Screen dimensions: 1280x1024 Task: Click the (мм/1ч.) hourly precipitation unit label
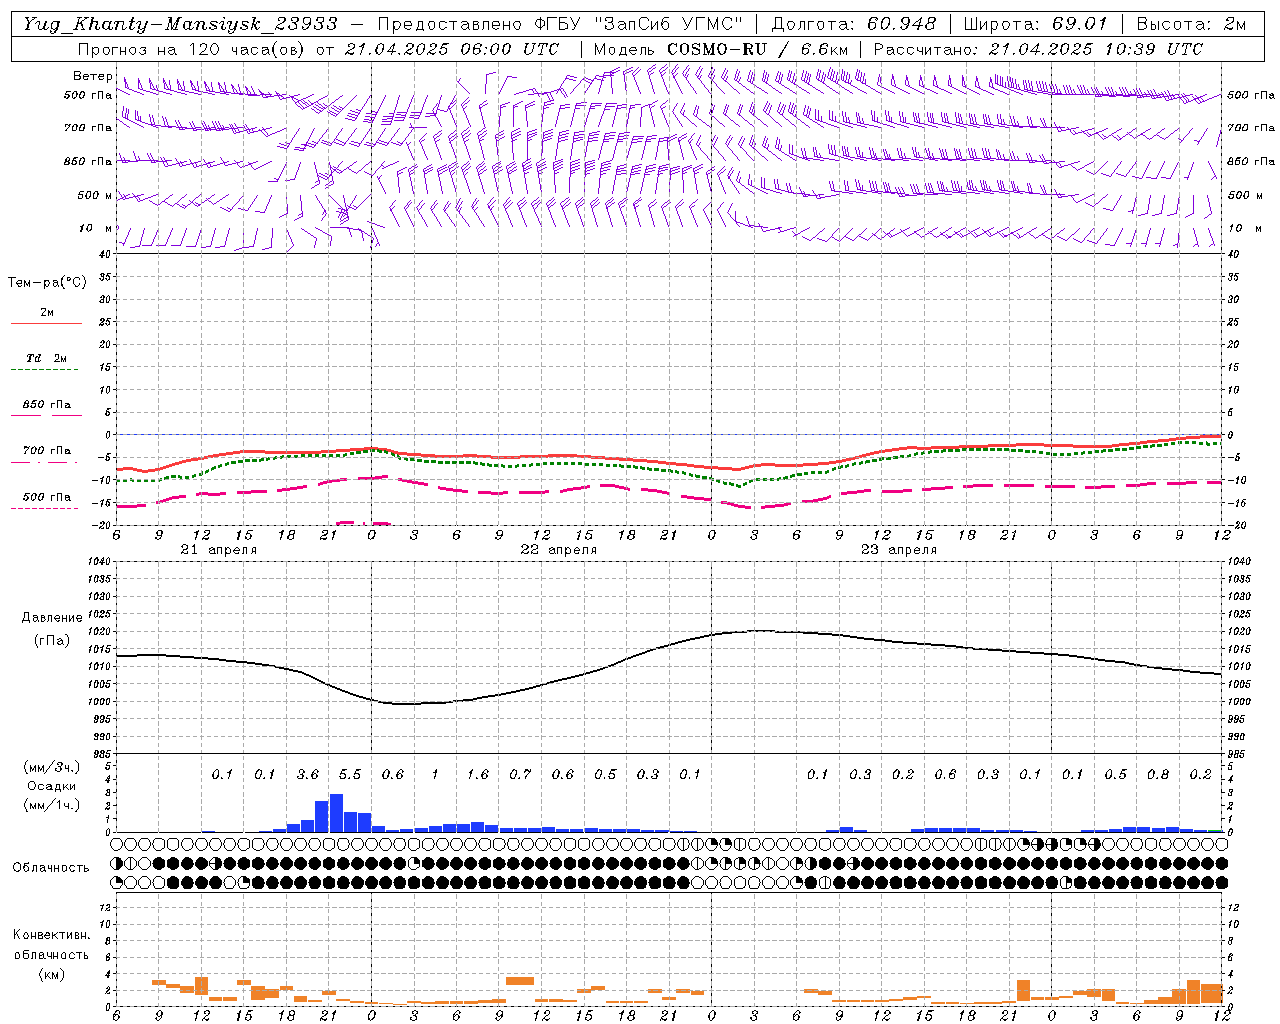[51, 805]
